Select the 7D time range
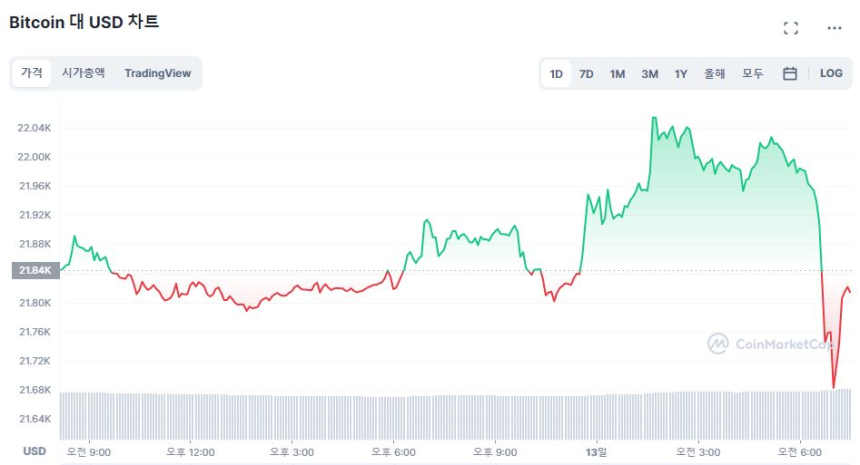 (x=587, y=73)
